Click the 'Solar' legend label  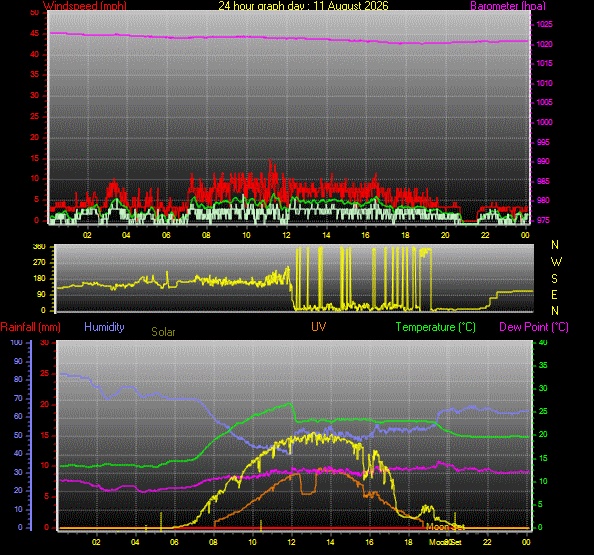coord(163,332)
